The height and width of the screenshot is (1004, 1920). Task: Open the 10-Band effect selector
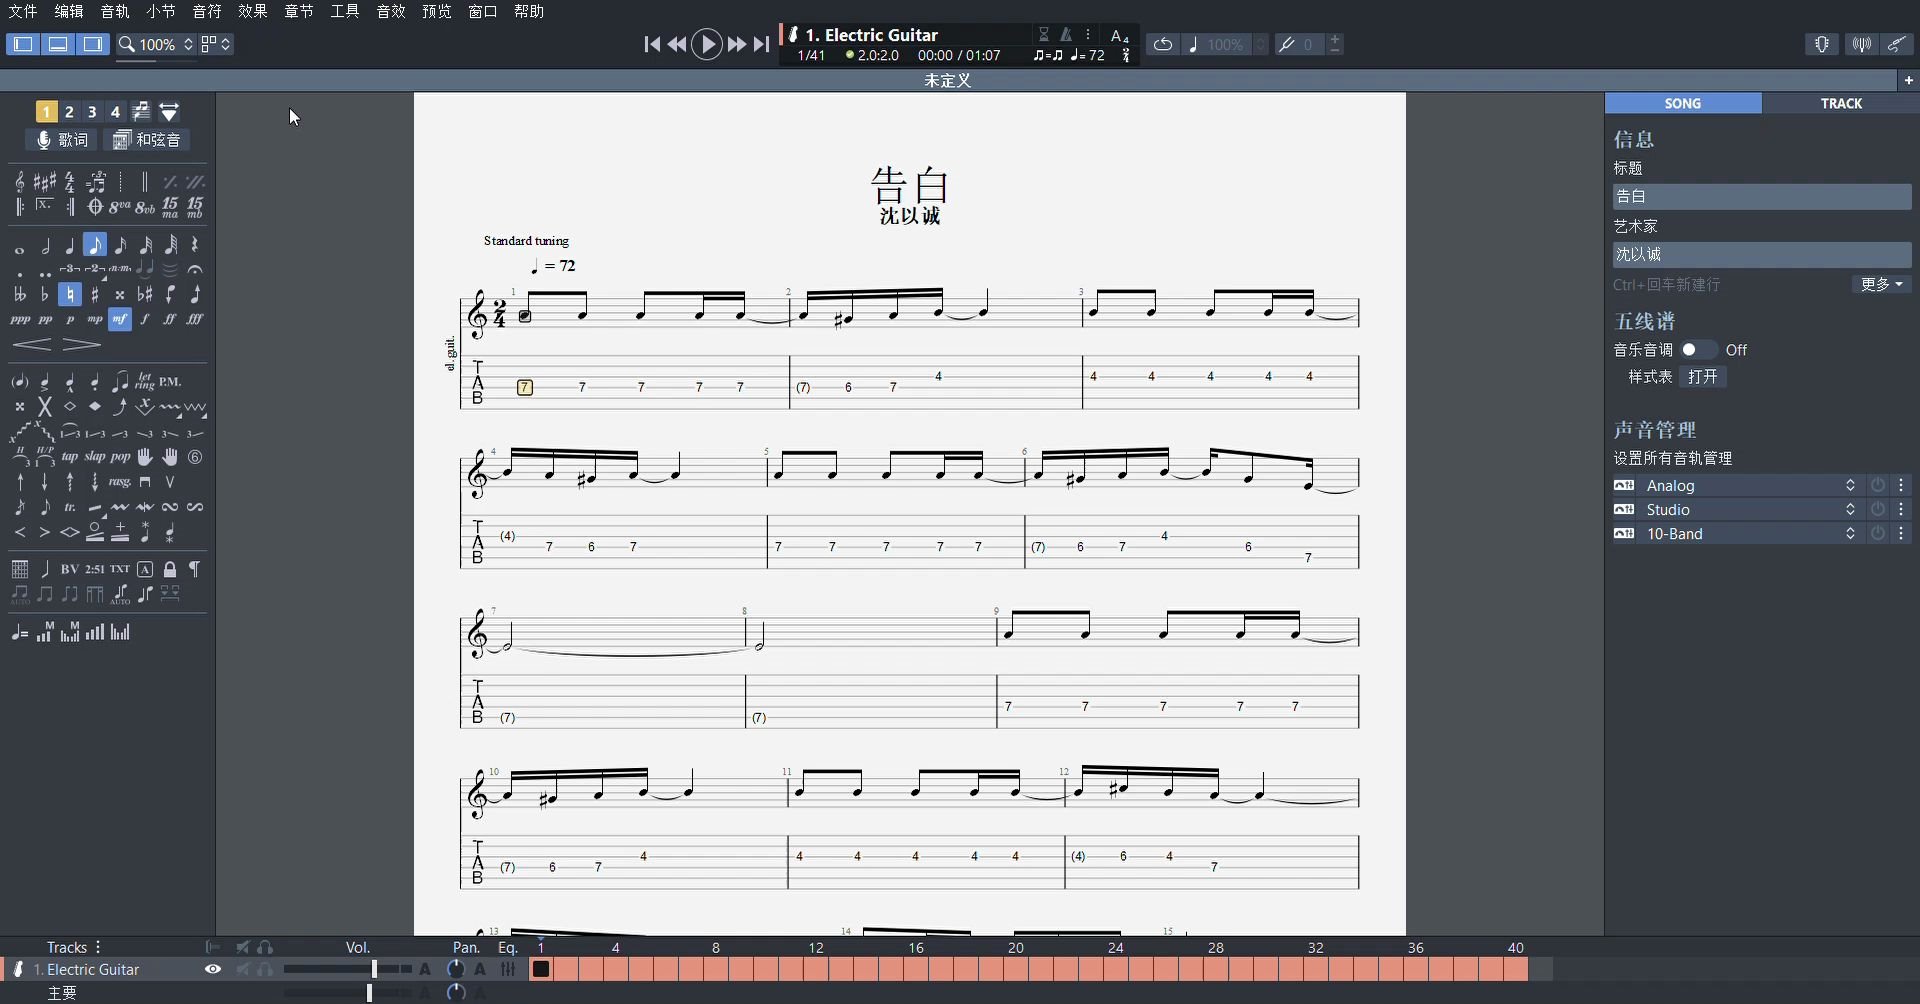1750,534
